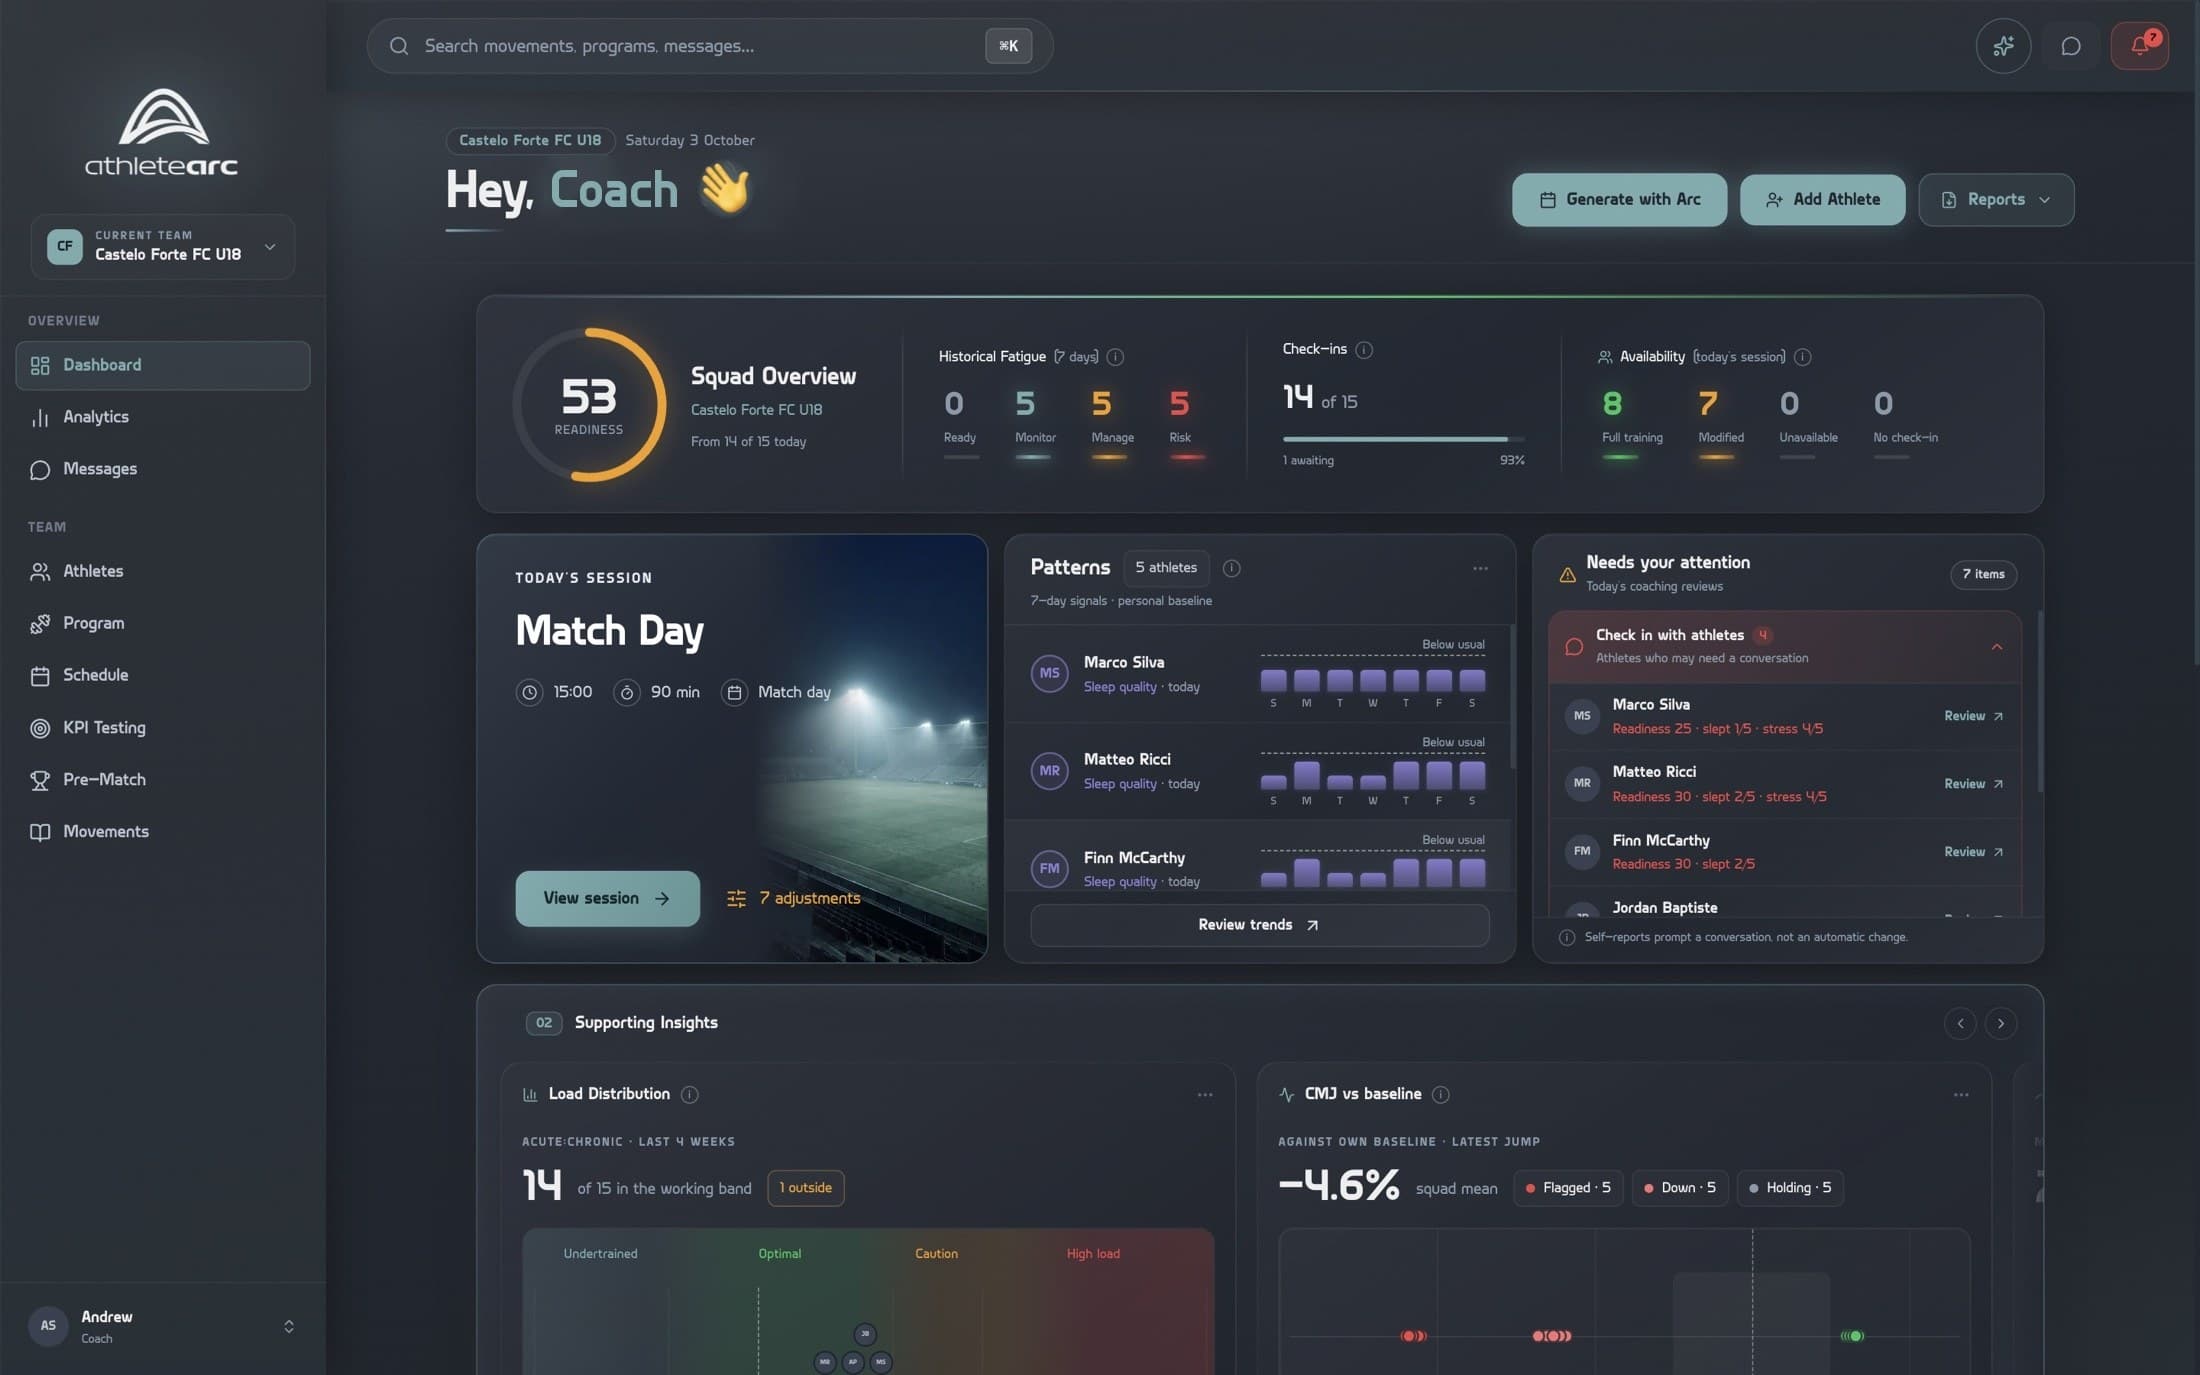This screenshot has width=2200, height=1375.
Task: Open Dashboard in sidebar
Action: tap(162, 365)
